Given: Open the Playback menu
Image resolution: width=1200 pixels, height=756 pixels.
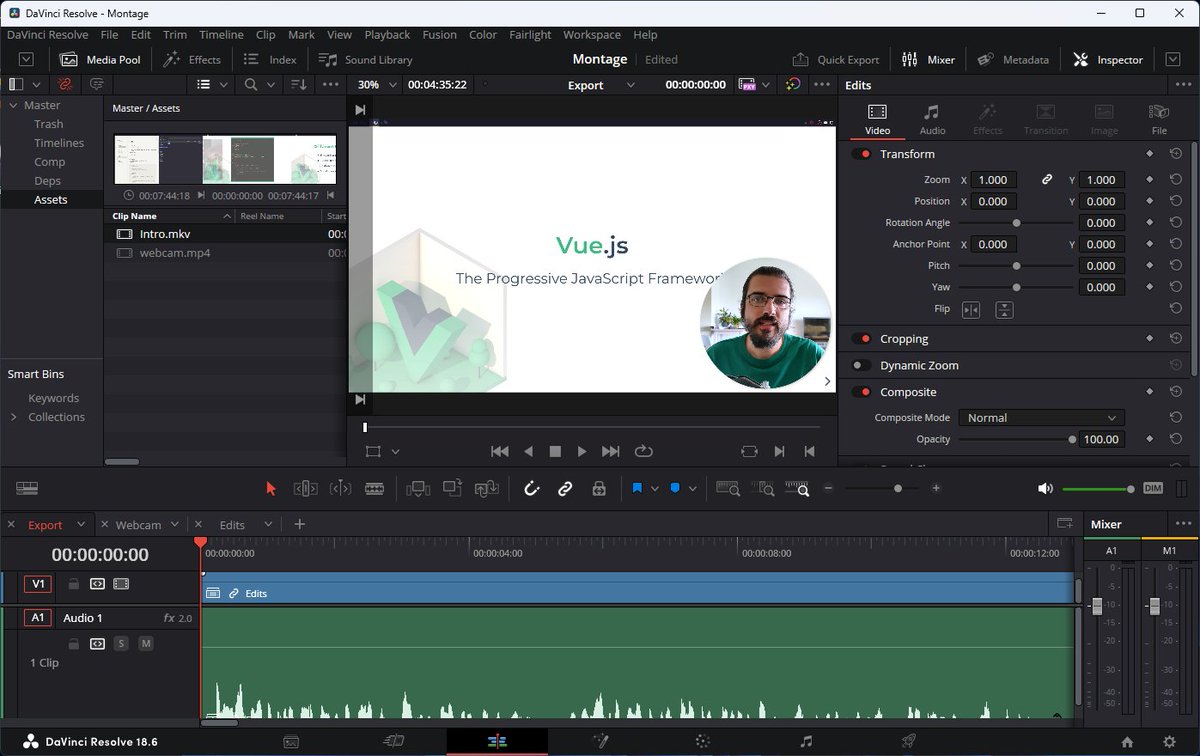Looking at the screenshot, I should click(x=387, y=34).
